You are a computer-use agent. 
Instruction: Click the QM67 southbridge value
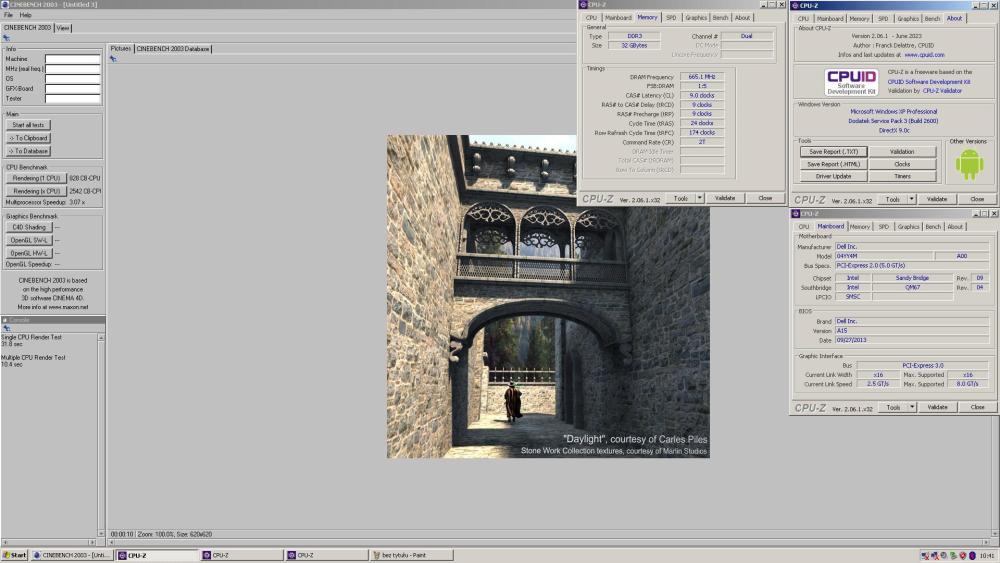coord(912,288)
